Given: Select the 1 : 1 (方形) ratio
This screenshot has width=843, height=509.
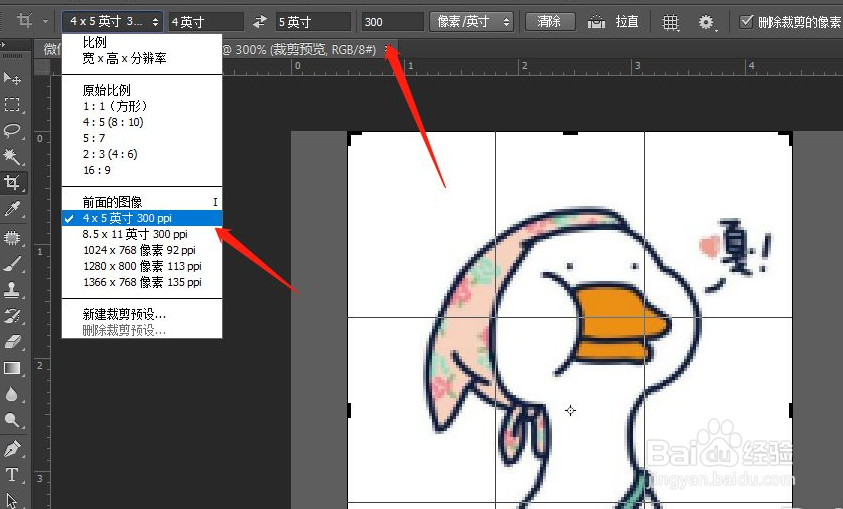Looking at the screenshot, I should pos(115,106).
